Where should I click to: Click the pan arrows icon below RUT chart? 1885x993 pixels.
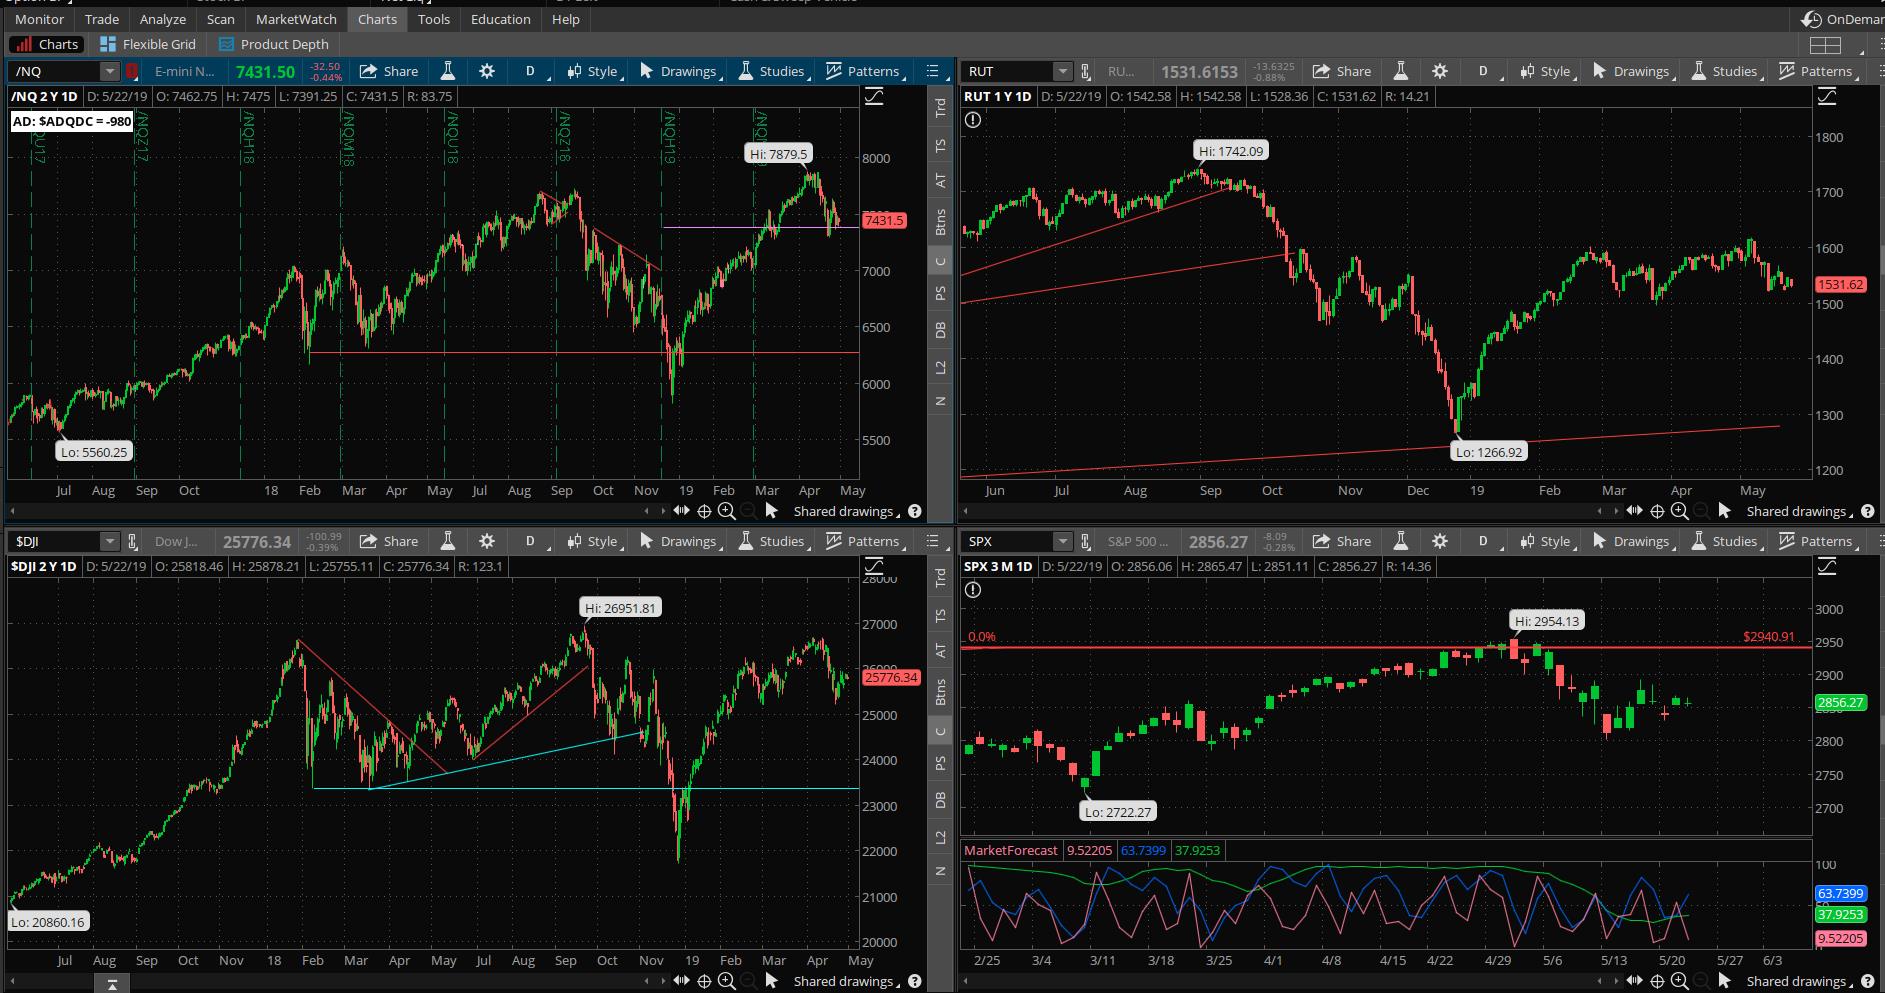click(x=1634, y=511)
